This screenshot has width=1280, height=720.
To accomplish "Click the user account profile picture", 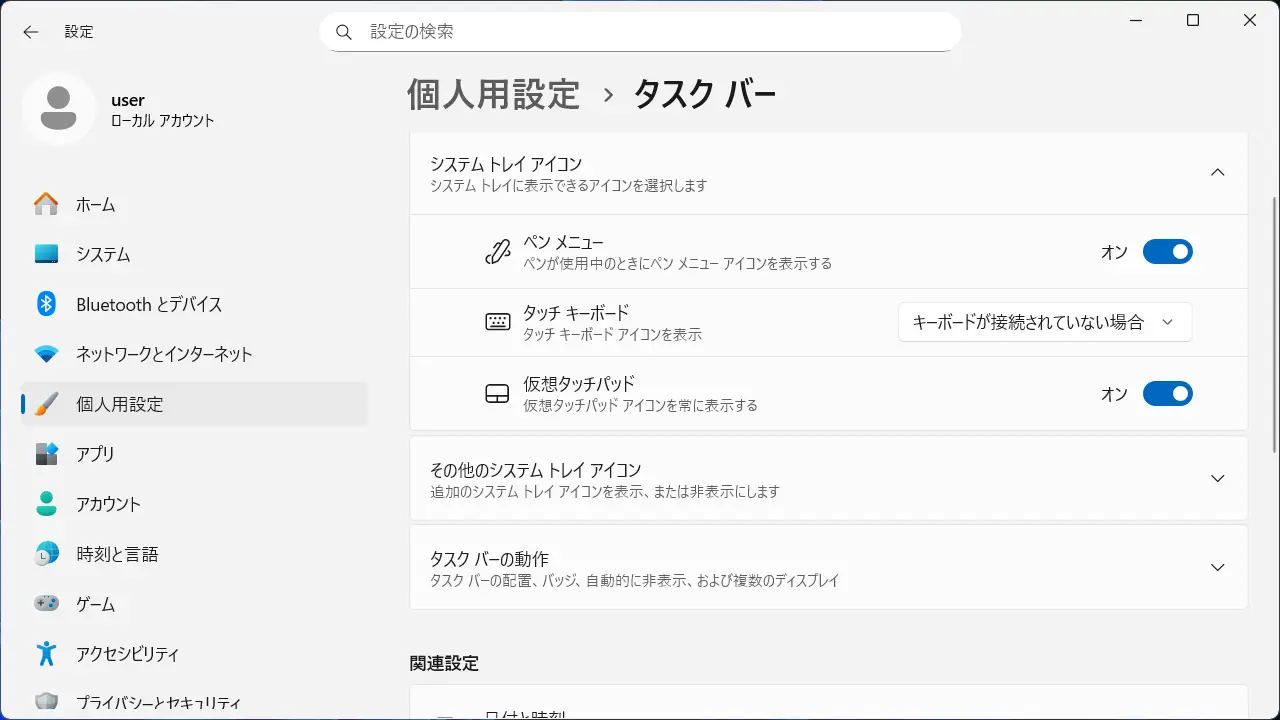I will pyautogui.click(x=59, y=109).
